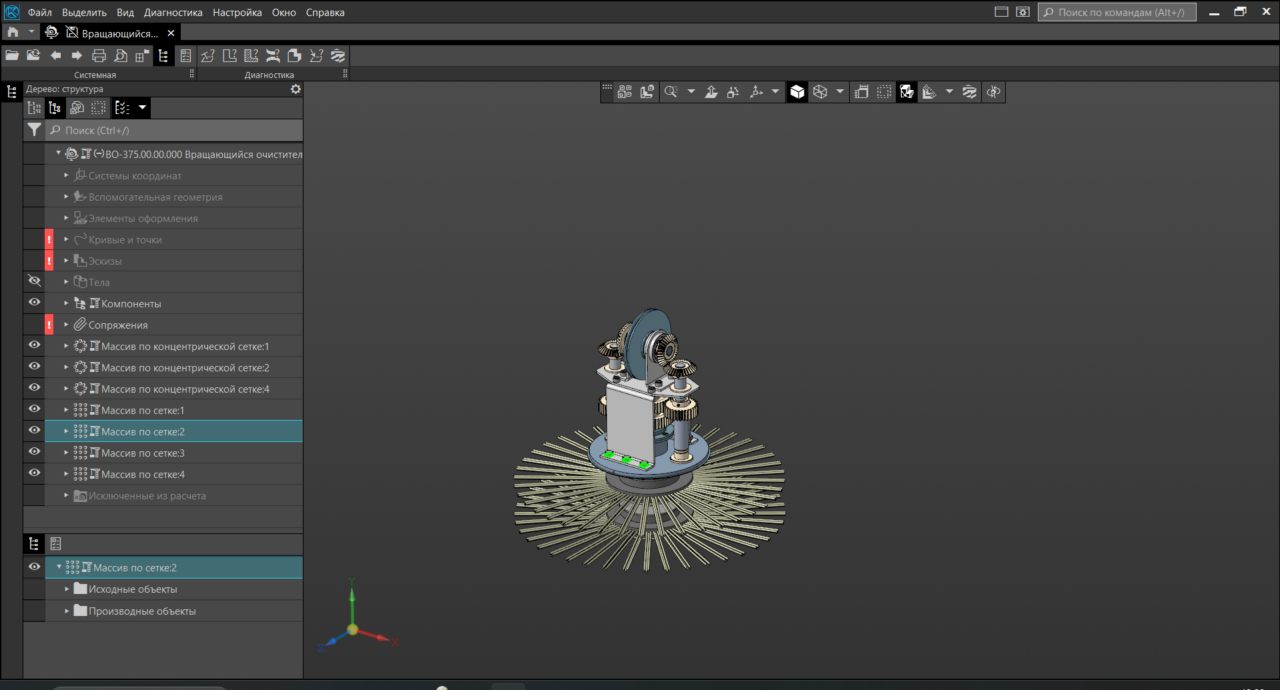1280x690 pixels.
Task: Open dropdown arrow next to wireframe mode
Action: tap(840, 92)
